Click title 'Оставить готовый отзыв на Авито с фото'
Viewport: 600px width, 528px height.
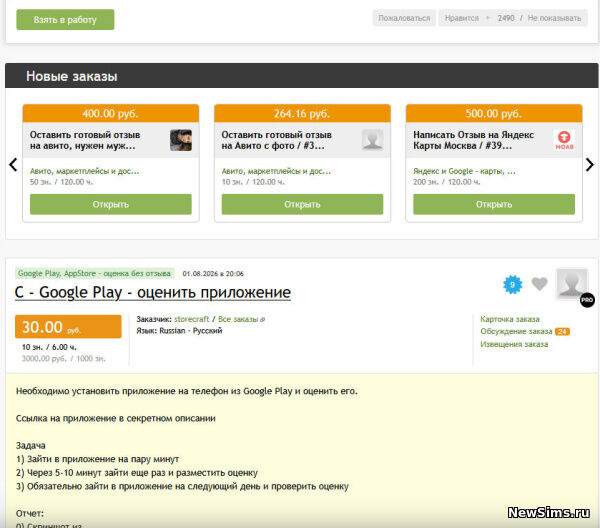tap(277, 140)
